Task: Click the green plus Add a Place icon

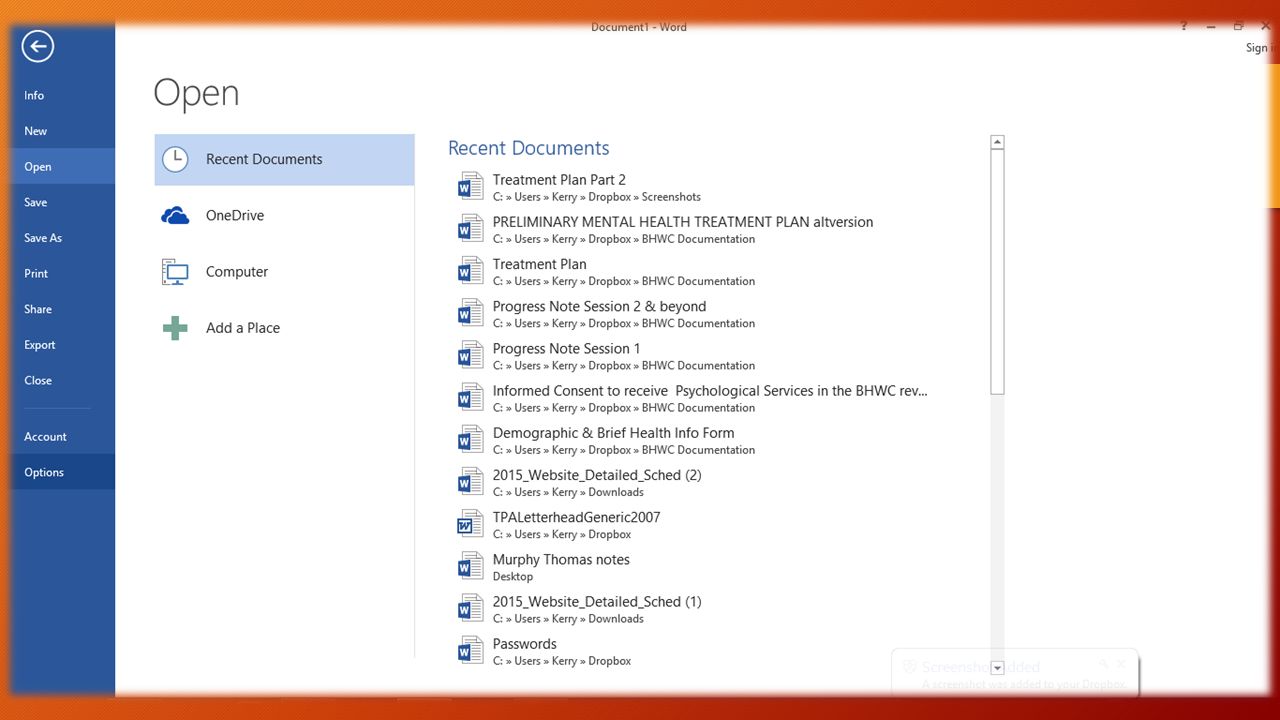Action: click(175, 328)
